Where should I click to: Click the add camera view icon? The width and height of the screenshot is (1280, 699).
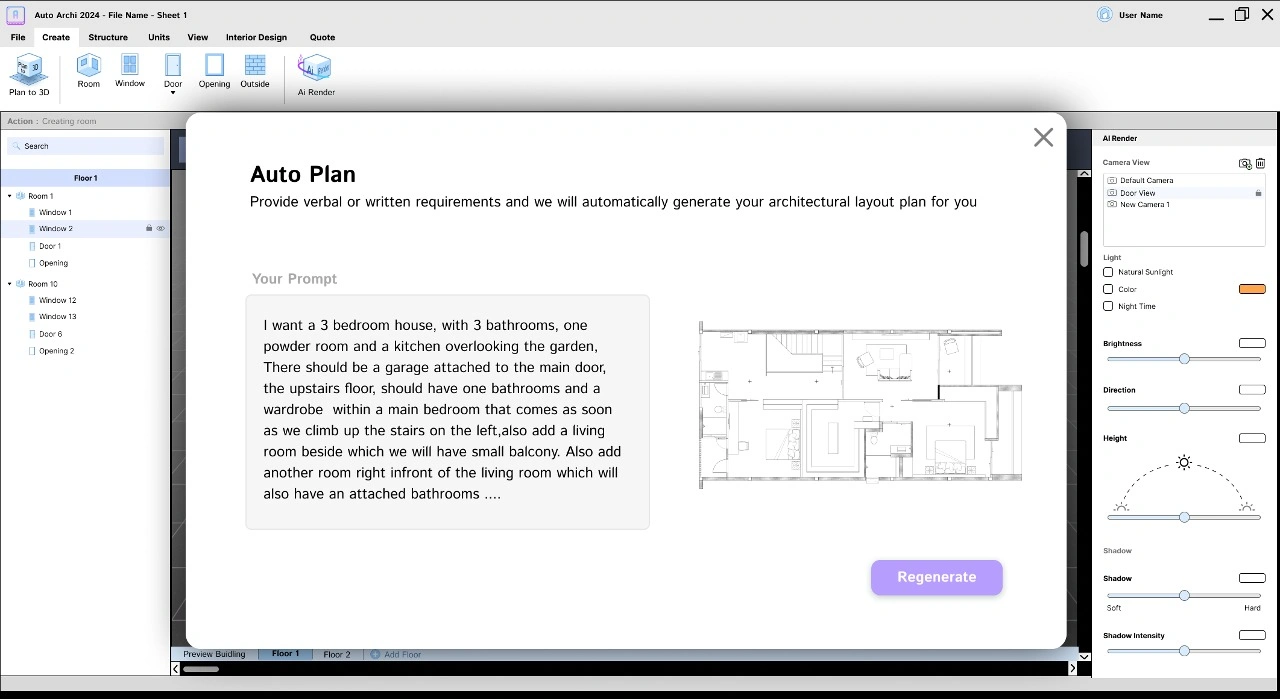(1244, 163)
